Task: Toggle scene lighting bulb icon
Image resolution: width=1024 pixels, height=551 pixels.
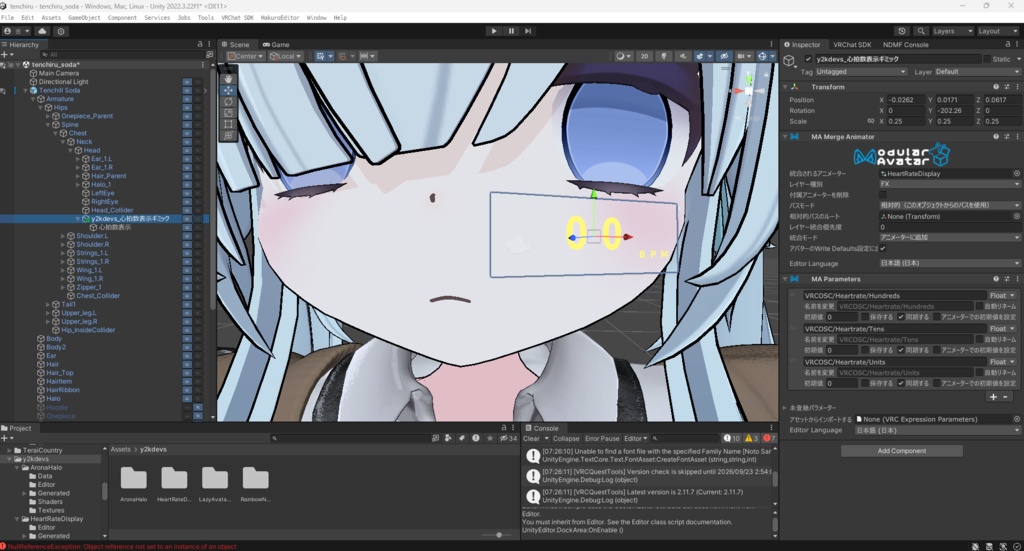Action: (664, 56)
